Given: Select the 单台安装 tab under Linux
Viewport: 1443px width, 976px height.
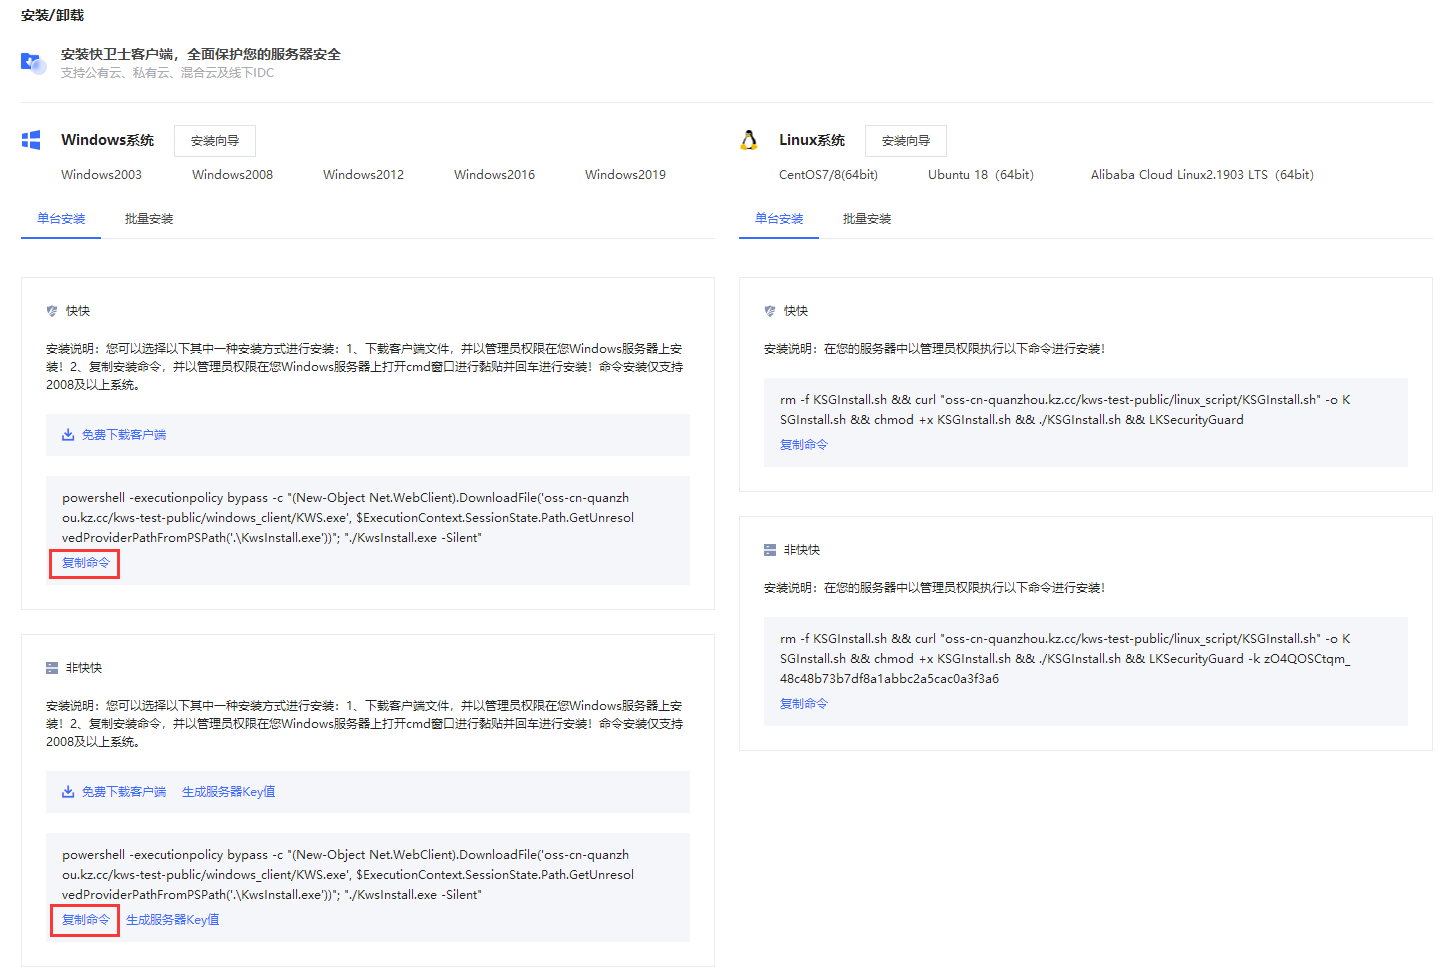Looking at the screenshot, I should click(779, 219).
